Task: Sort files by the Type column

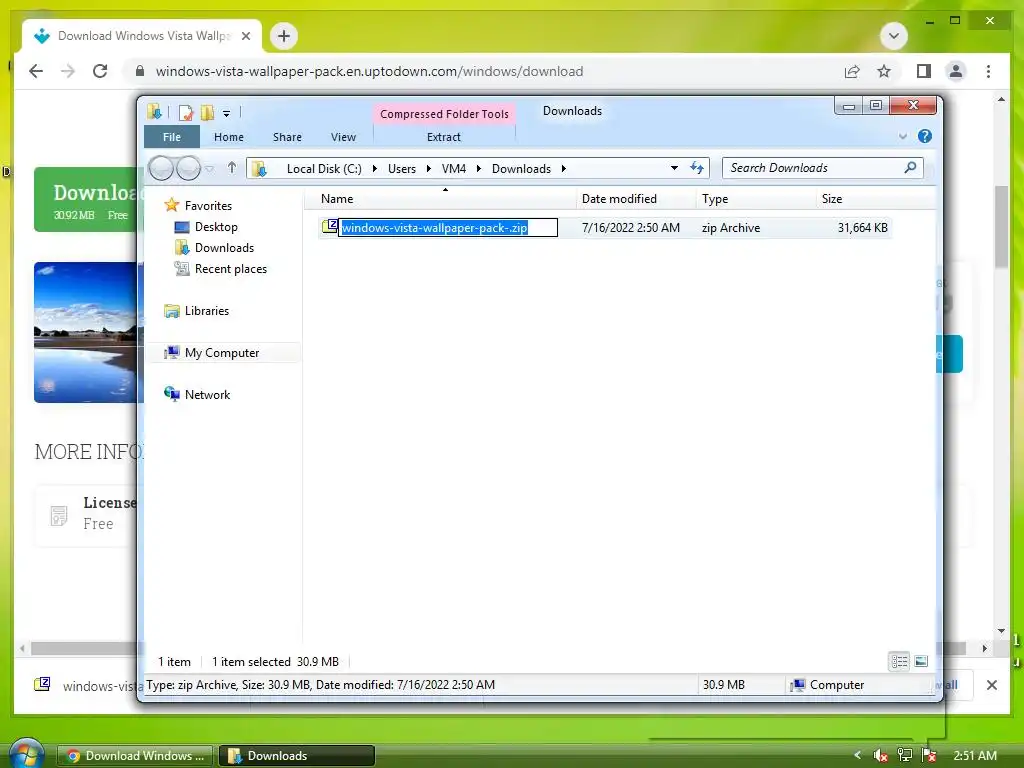Action: point(756,199)
